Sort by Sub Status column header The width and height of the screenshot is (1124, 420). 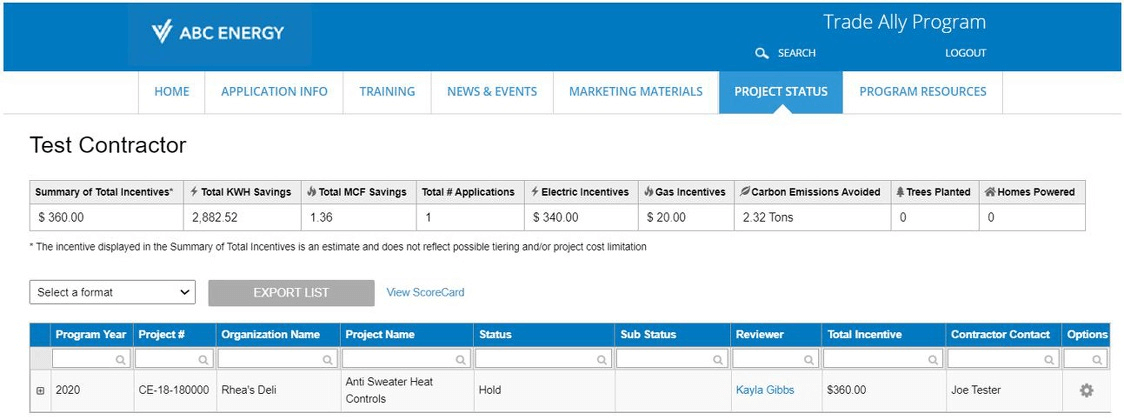pyautogui.click(x=672, y=335)
